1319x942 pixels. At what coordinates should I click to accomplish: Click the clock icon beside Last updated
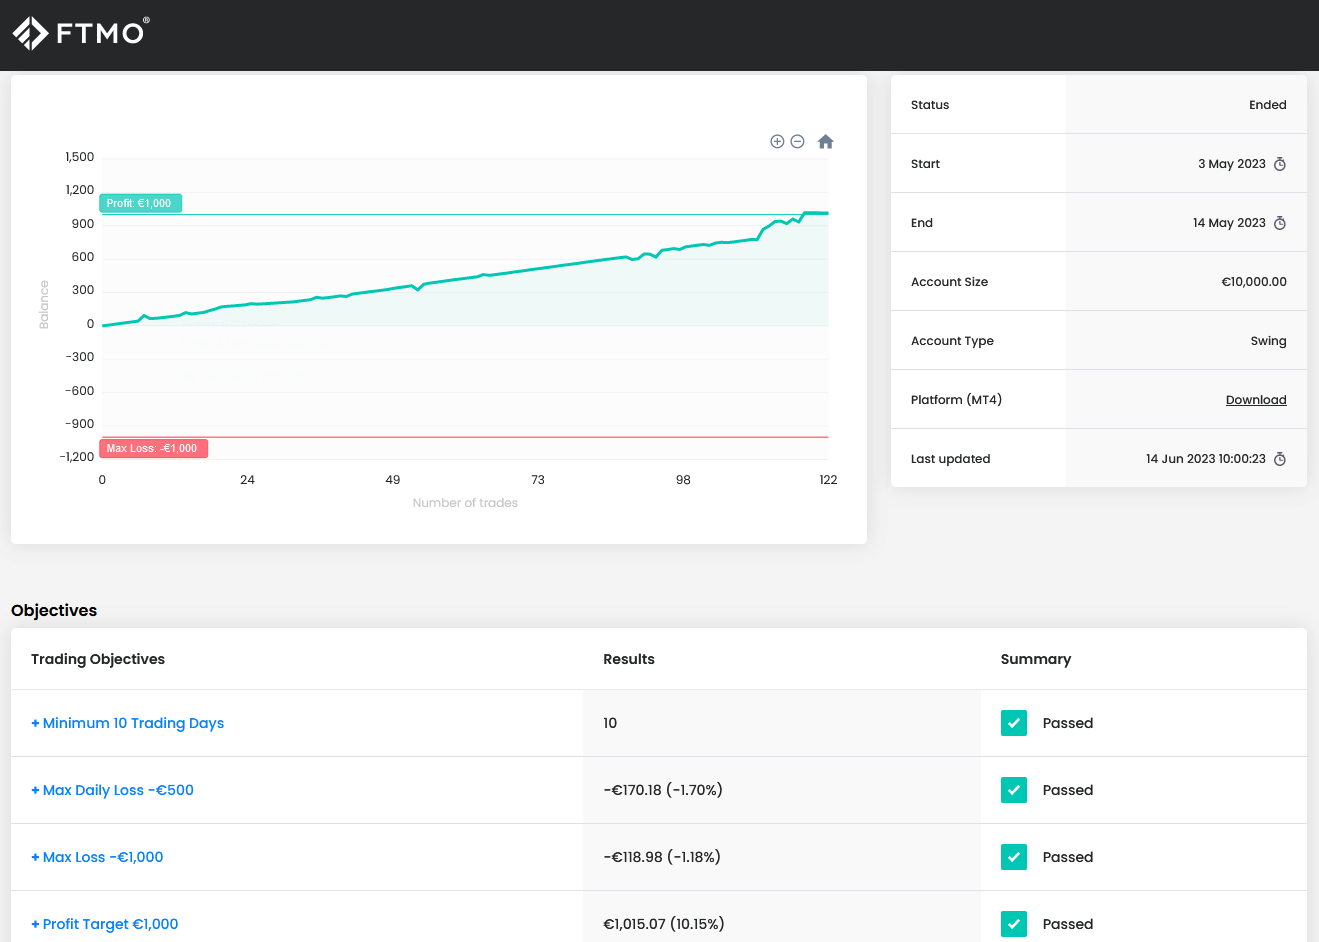(x=1280, y=459)
